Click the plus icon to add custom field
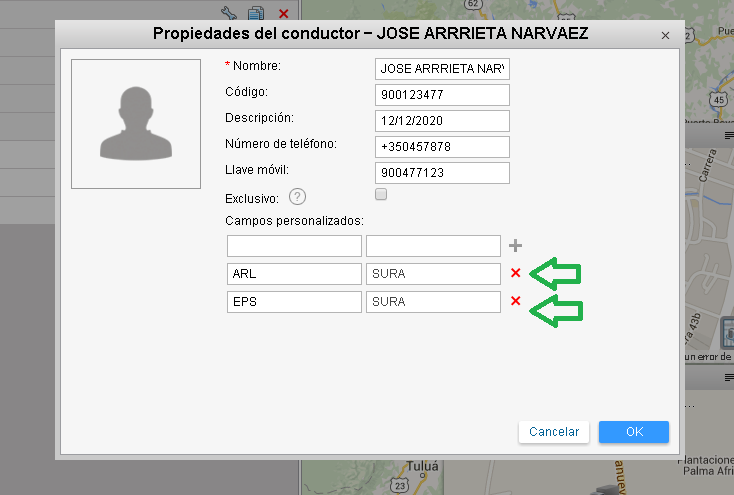This screenshot has height=495, width=734. pos(516,246)
